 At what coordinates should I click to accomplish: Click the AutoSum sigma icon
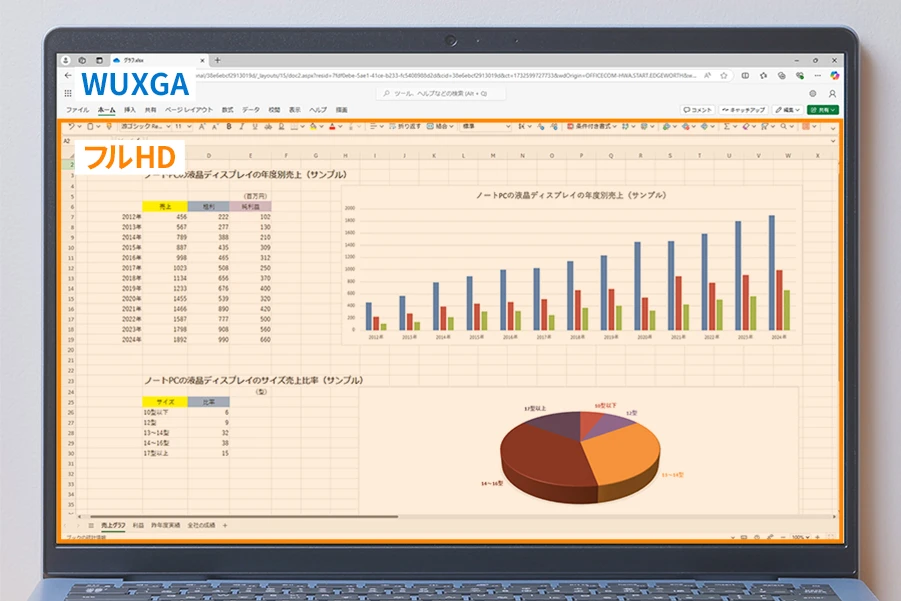tap(726, 127)
